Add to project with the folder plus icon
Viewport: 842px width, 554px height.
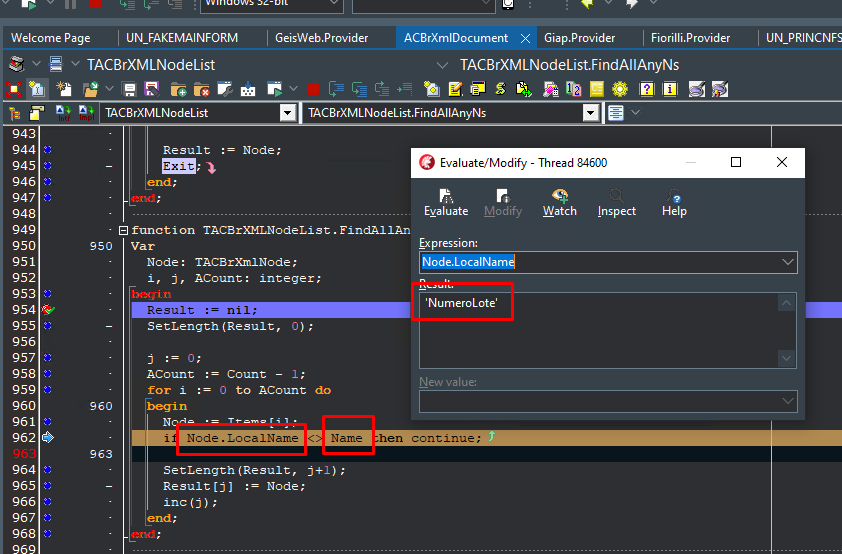178,89
